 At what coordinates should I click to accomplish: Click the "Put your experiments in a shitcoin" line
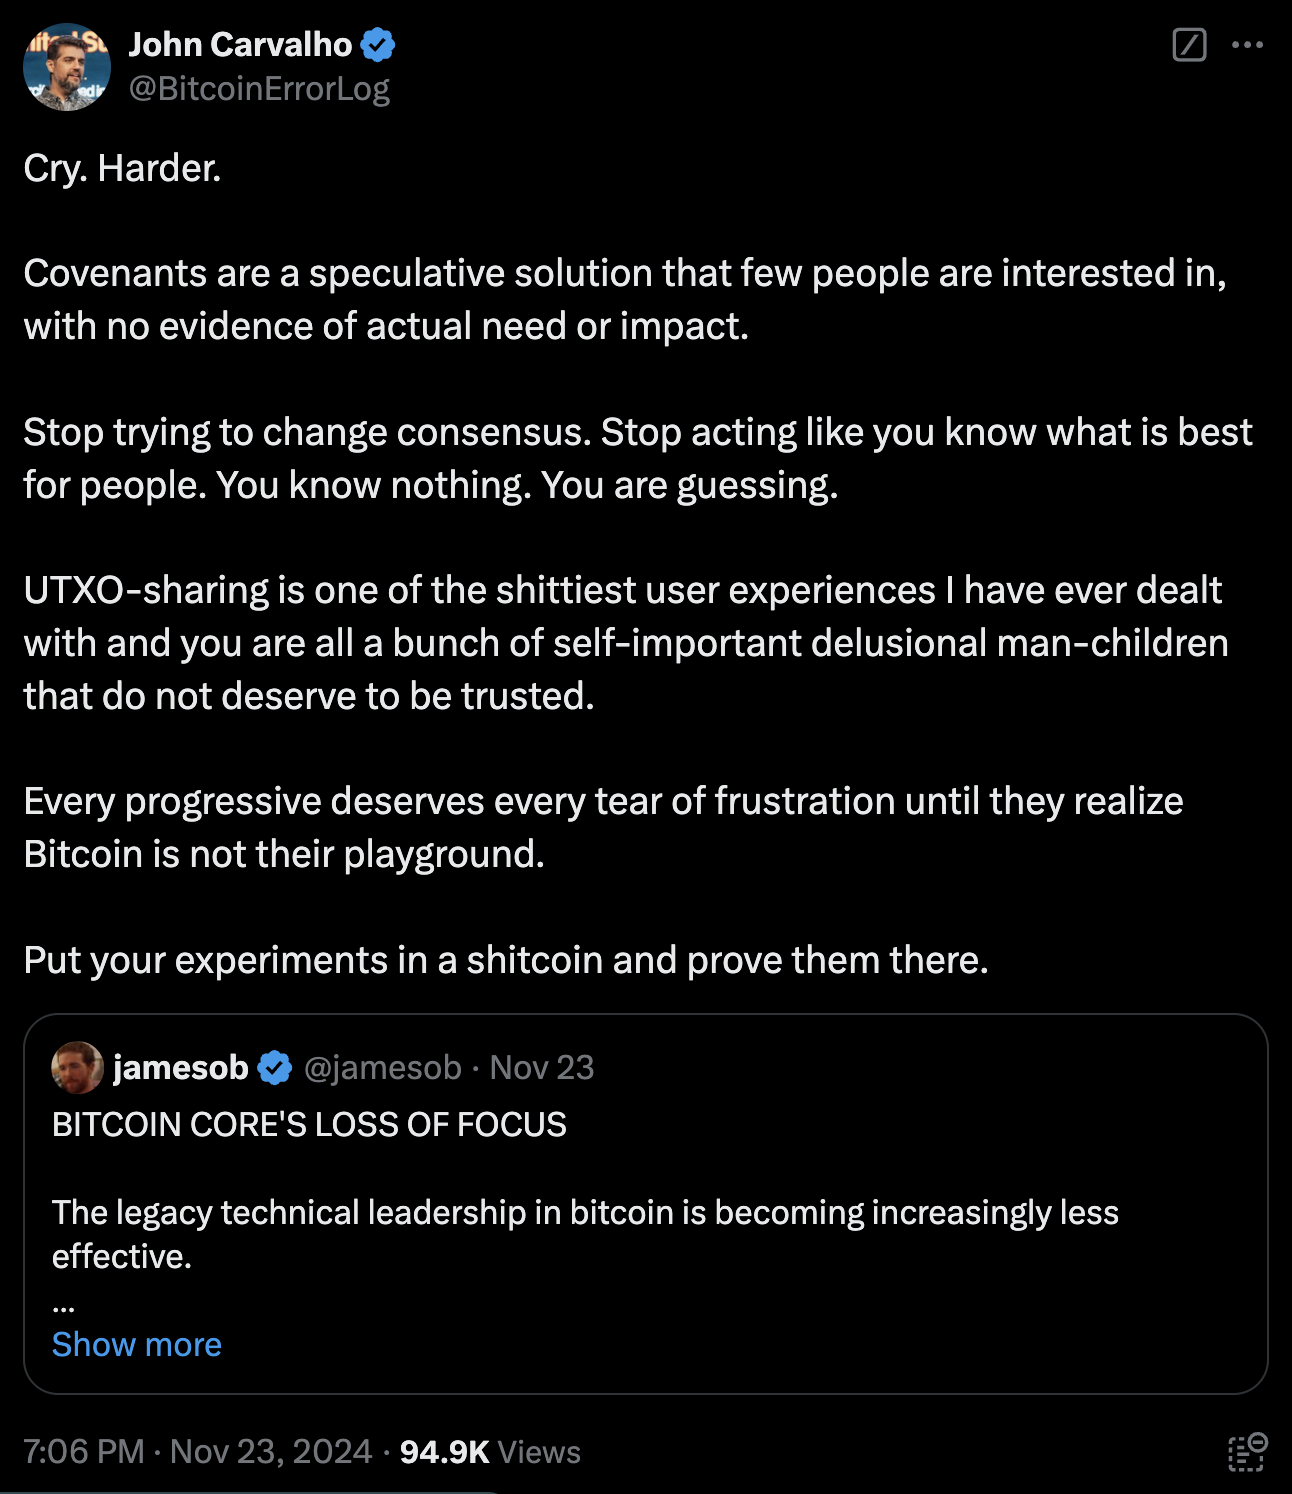point(506,960)
